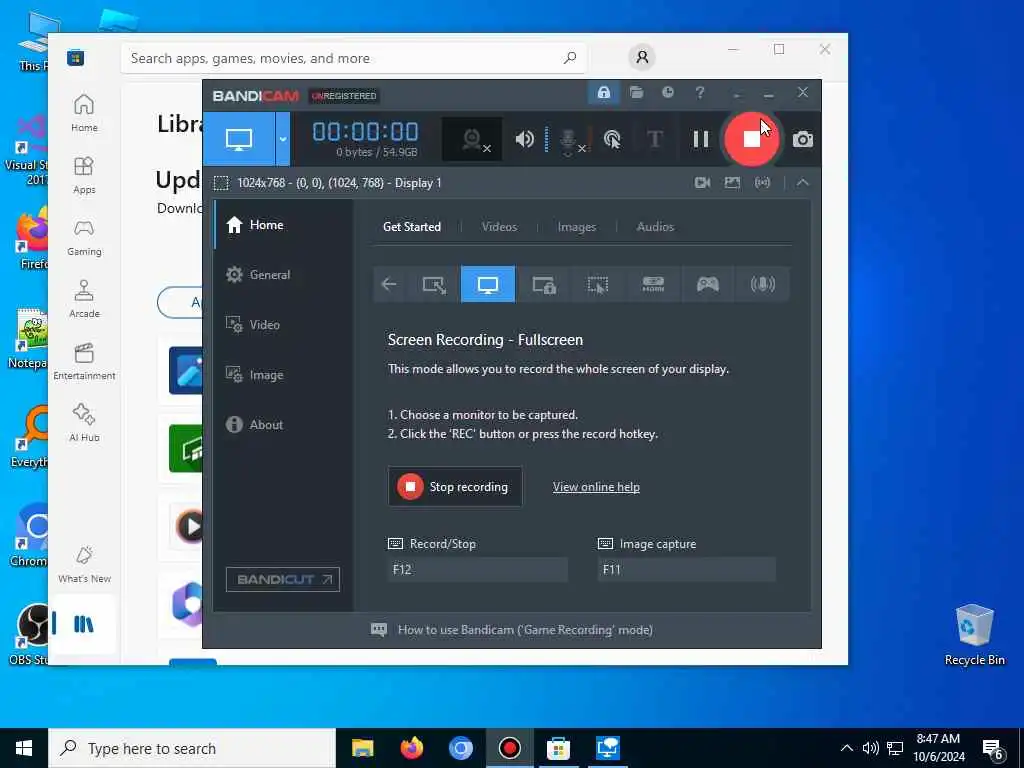The image size is (1024, 768).
Task: Click the red stop button in Bandicam toolbar
Action: [751, 138]
